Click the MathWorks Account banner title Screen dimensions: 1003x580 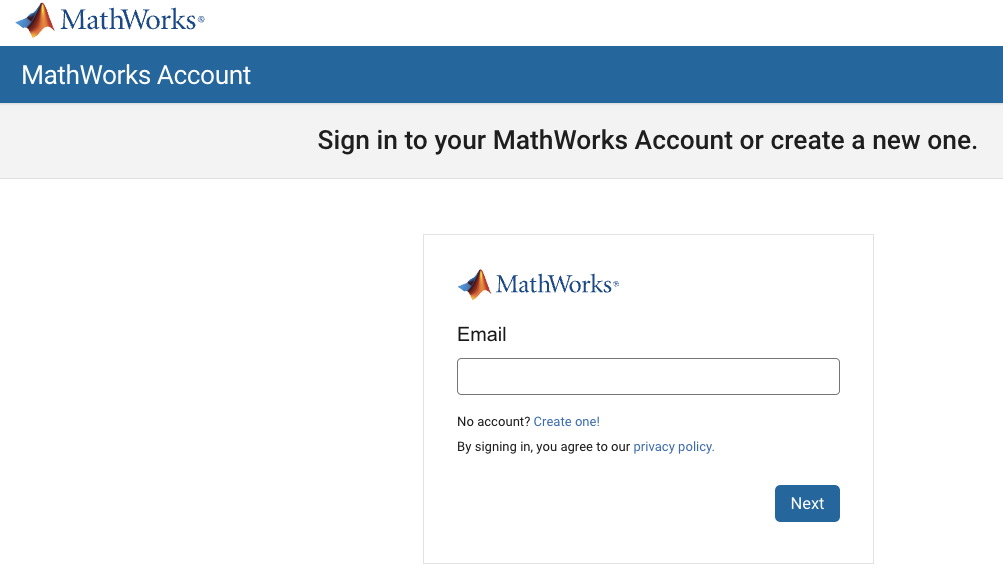135,74
